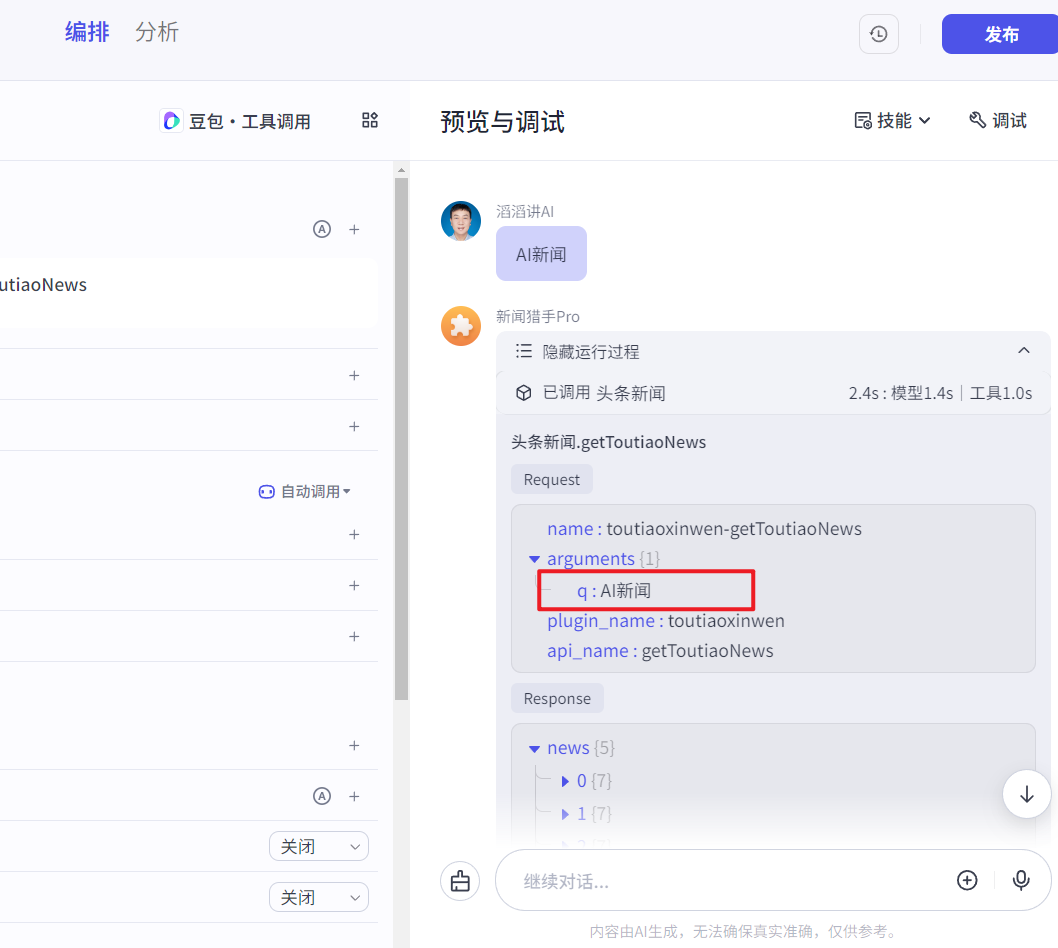
Task: Click the plugin_name : toutiaoxinwen row
Action: pyautogui.click(x=666, y=621)
